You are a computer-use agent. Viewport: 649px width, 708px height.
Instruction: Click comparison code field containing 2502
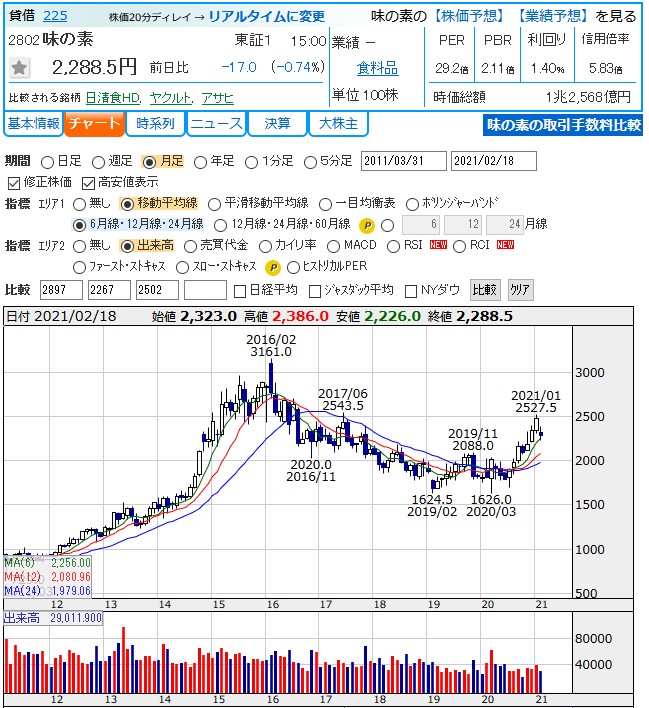tap(157, 290)
